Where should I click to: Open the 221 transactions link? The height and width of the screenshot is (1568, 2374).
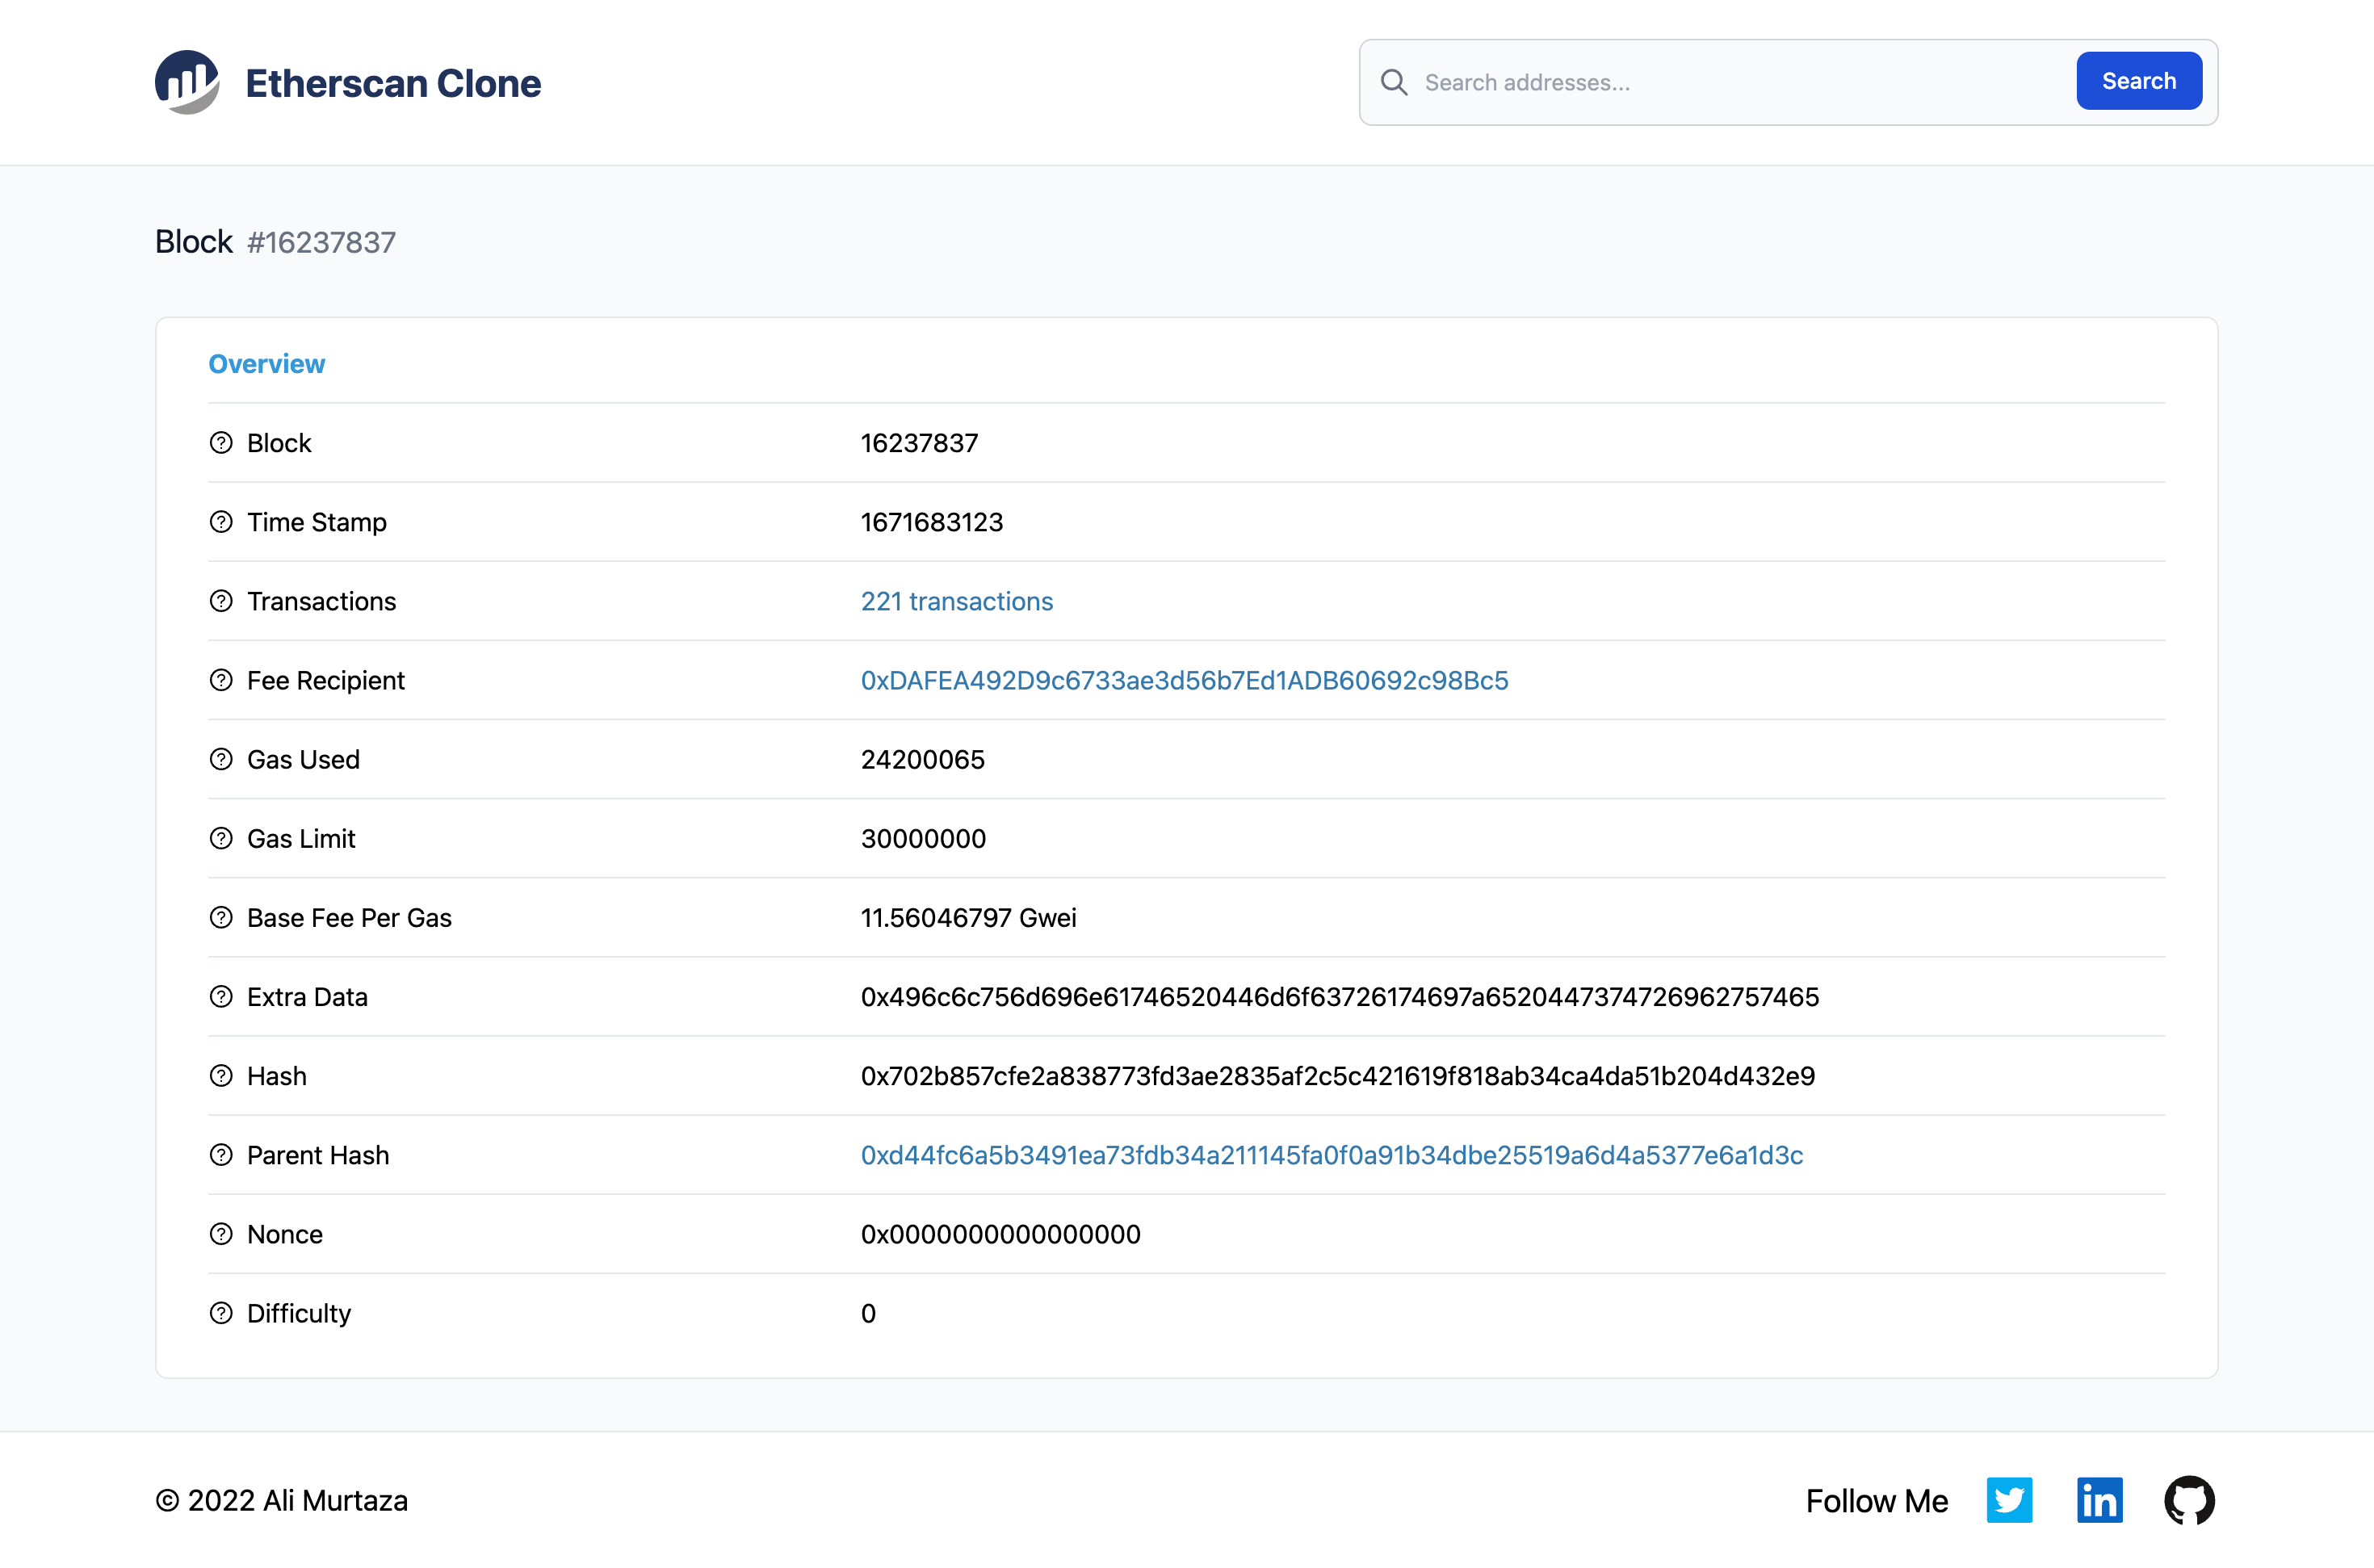click(956, 601)
